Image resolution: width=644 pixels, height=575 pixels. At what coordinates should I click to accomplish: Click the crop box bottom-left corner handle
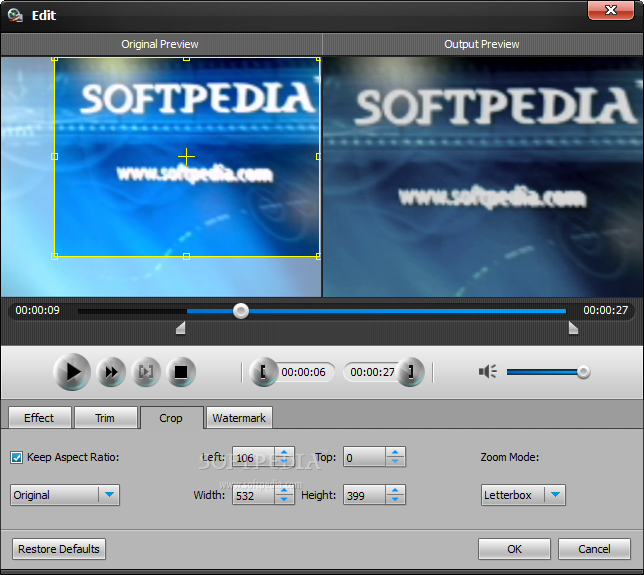[x=54, y=256]
